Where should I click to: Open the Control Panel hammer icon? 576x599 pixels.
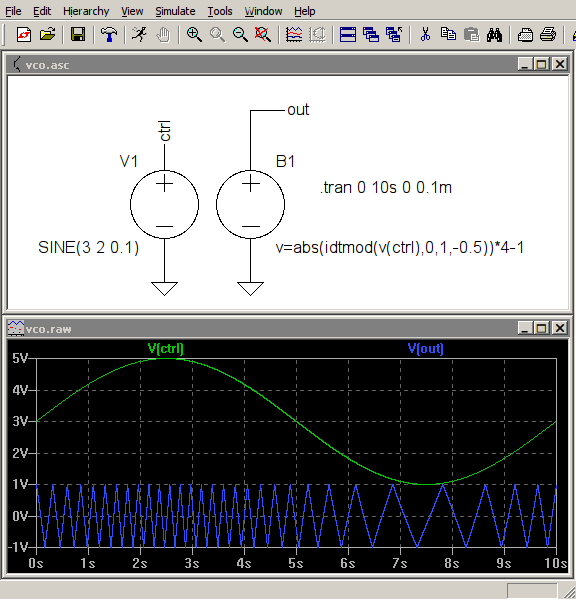coord(109,35)
